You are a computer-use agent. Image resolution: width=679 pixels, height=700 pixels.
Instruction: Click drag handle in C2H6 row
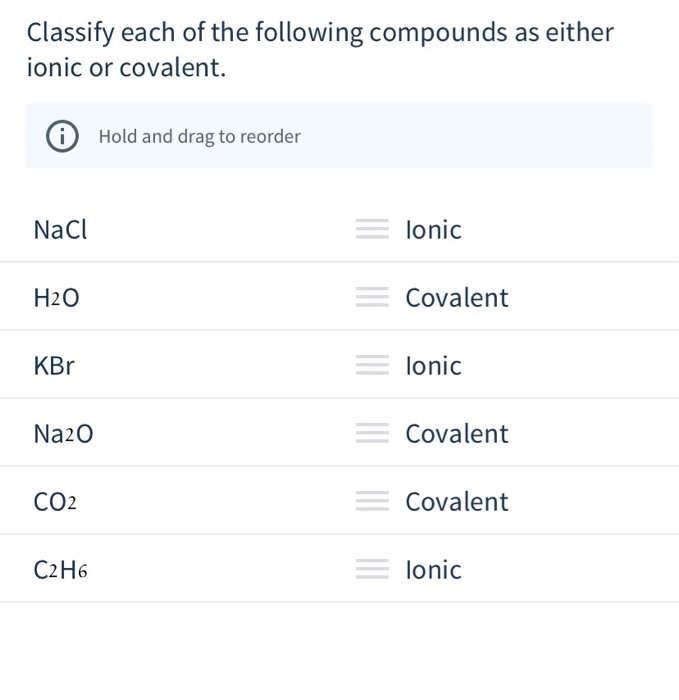click(372, 569)
